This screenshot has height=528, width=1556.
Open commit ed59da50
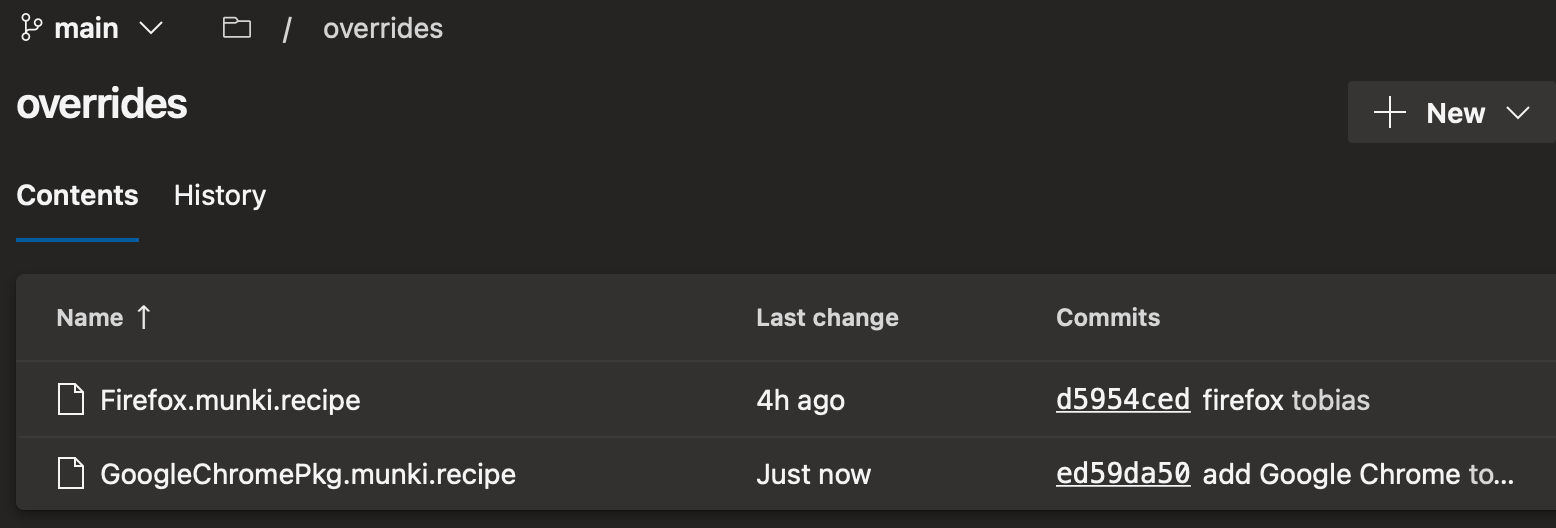pos(1123,474)
